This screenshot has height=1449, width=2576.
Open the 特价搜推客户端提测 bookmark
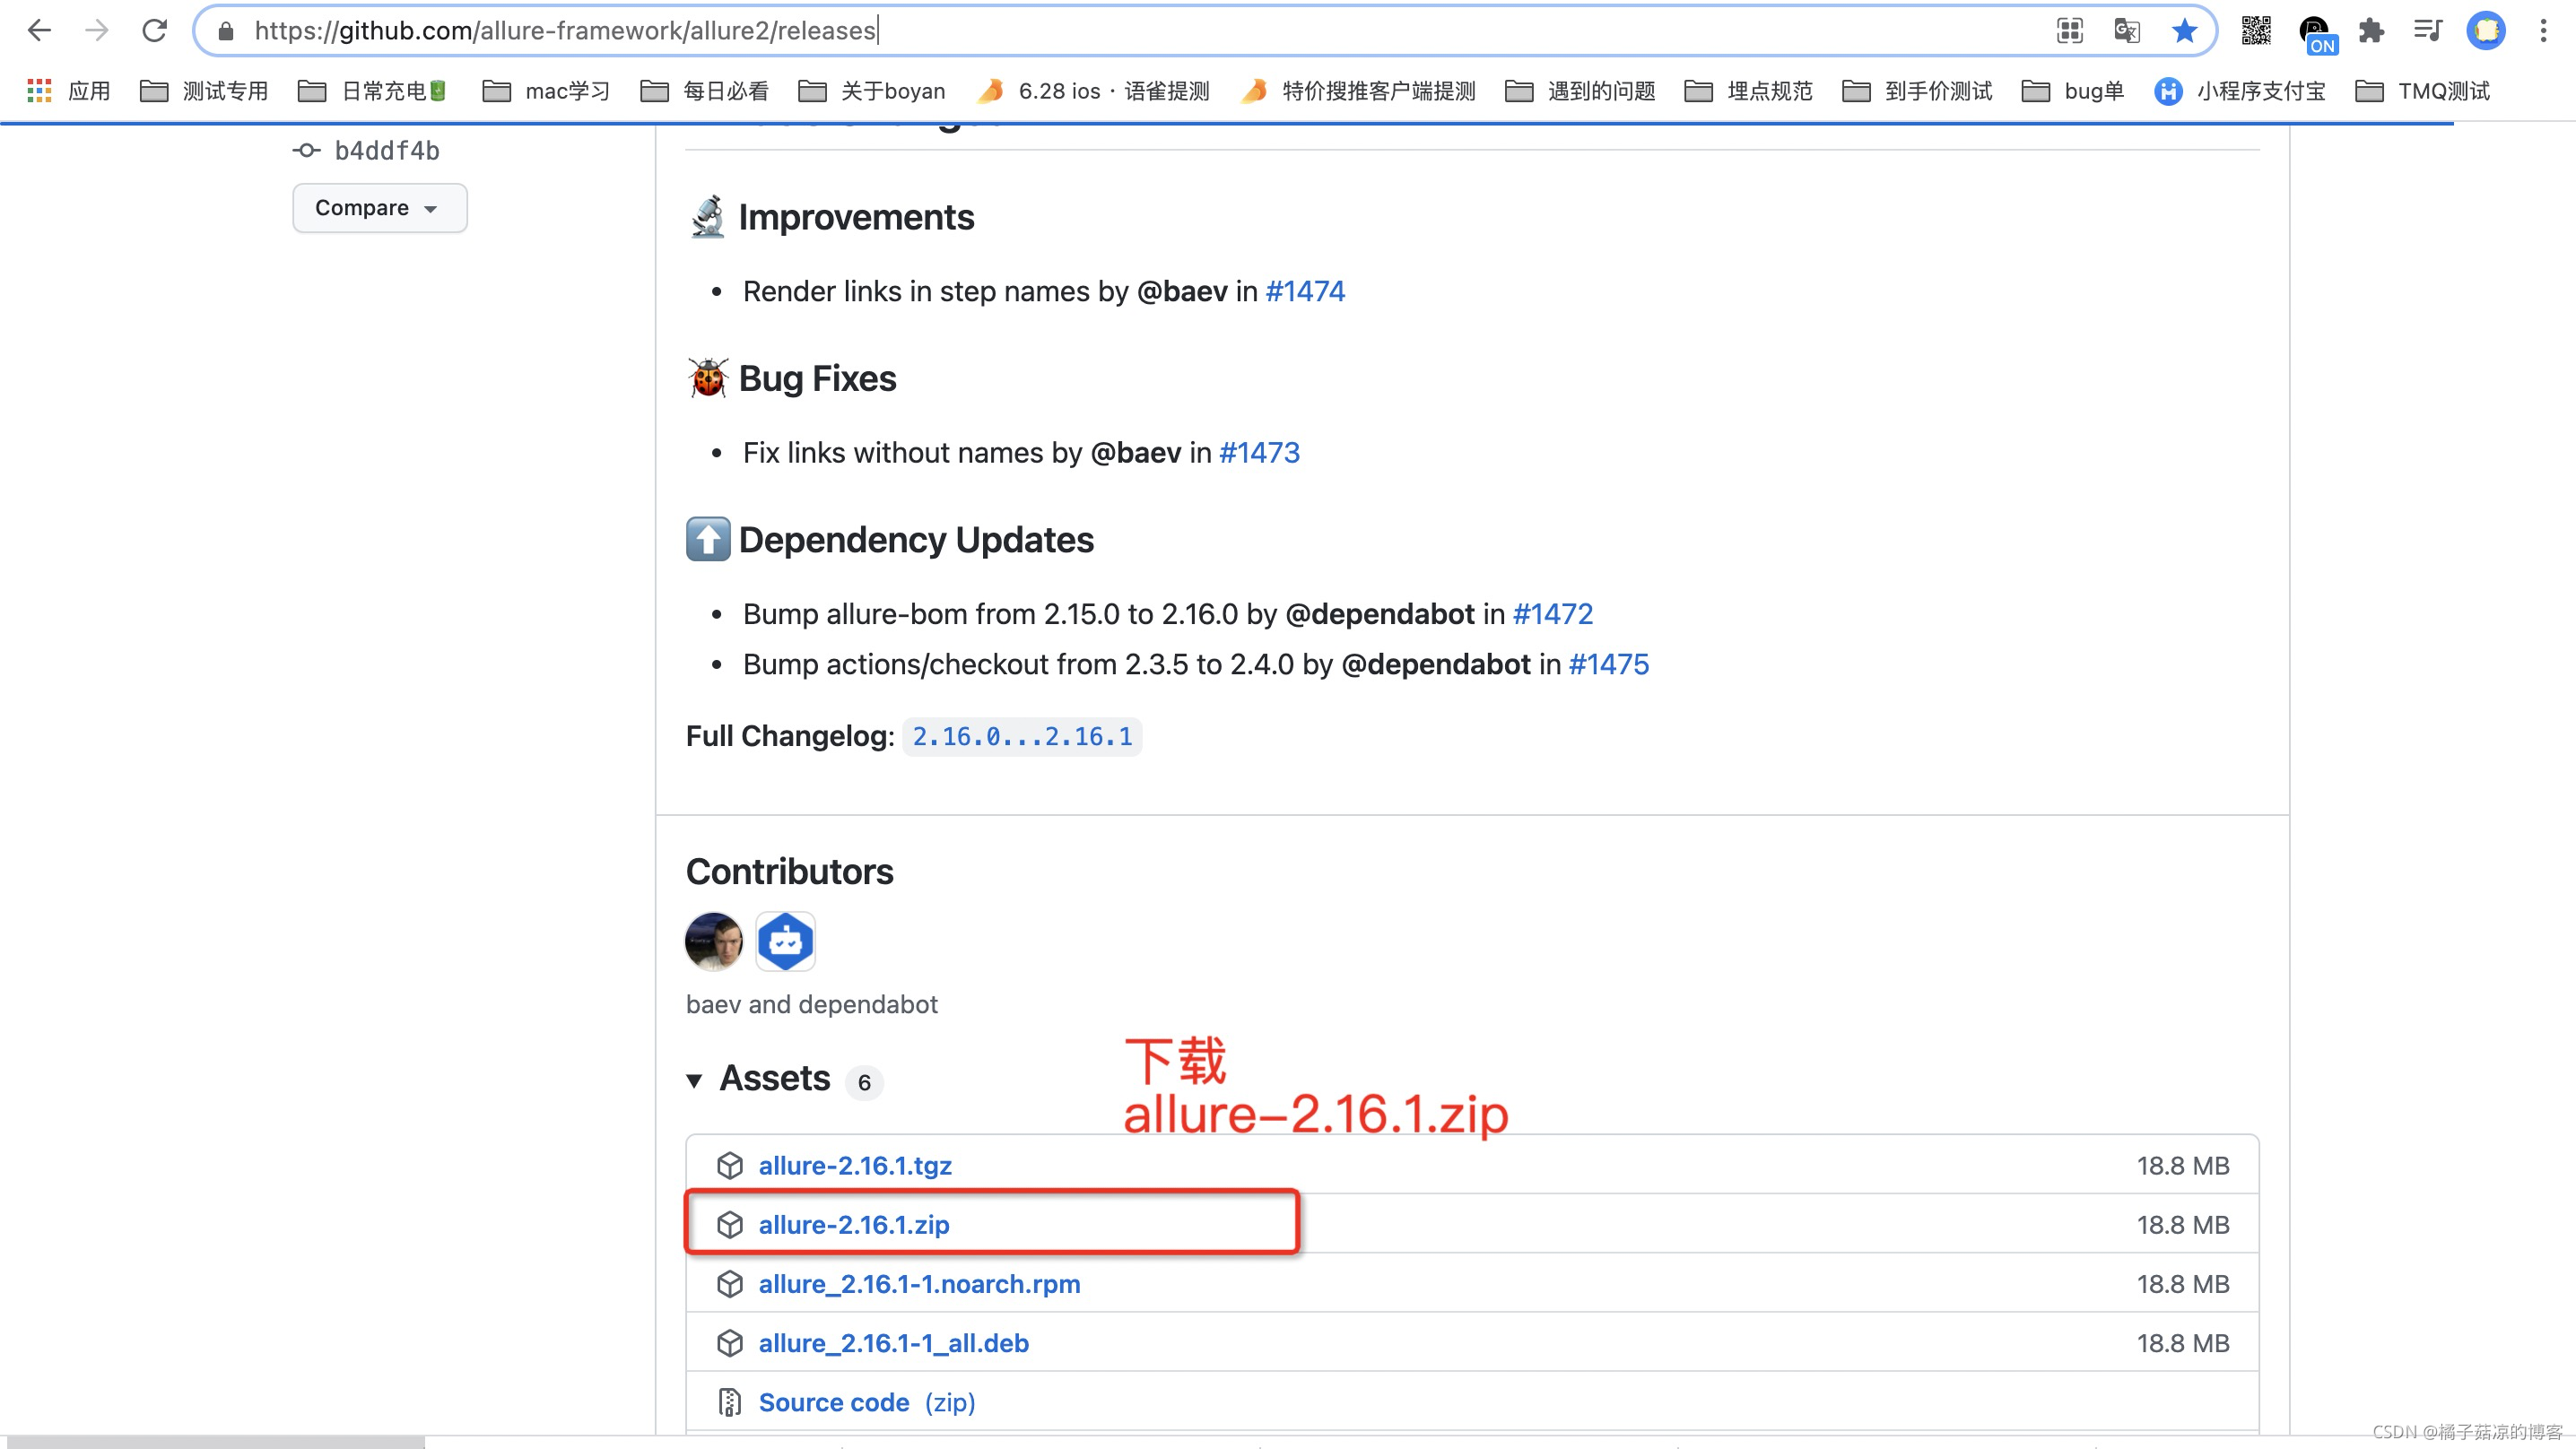1358,91
